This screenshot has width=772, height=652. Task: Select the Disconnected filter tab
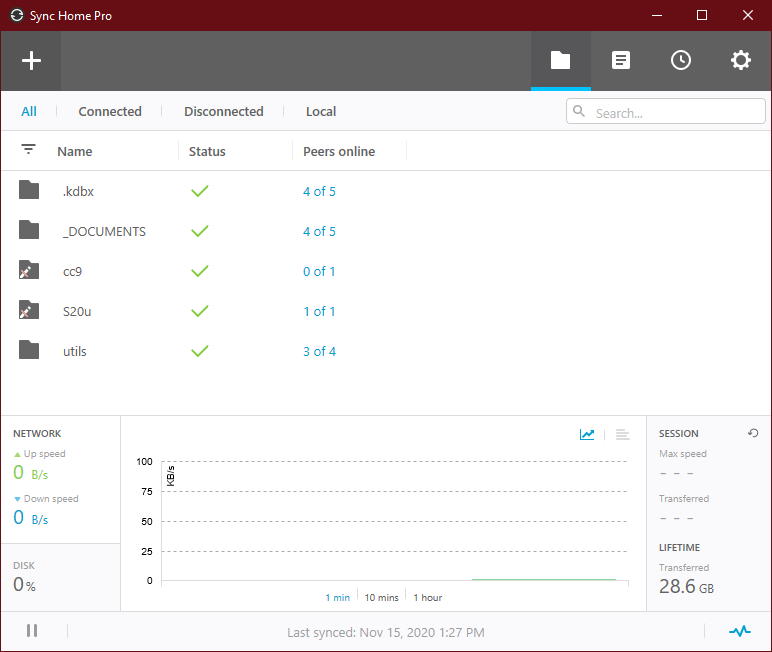(x=224, y=112)
